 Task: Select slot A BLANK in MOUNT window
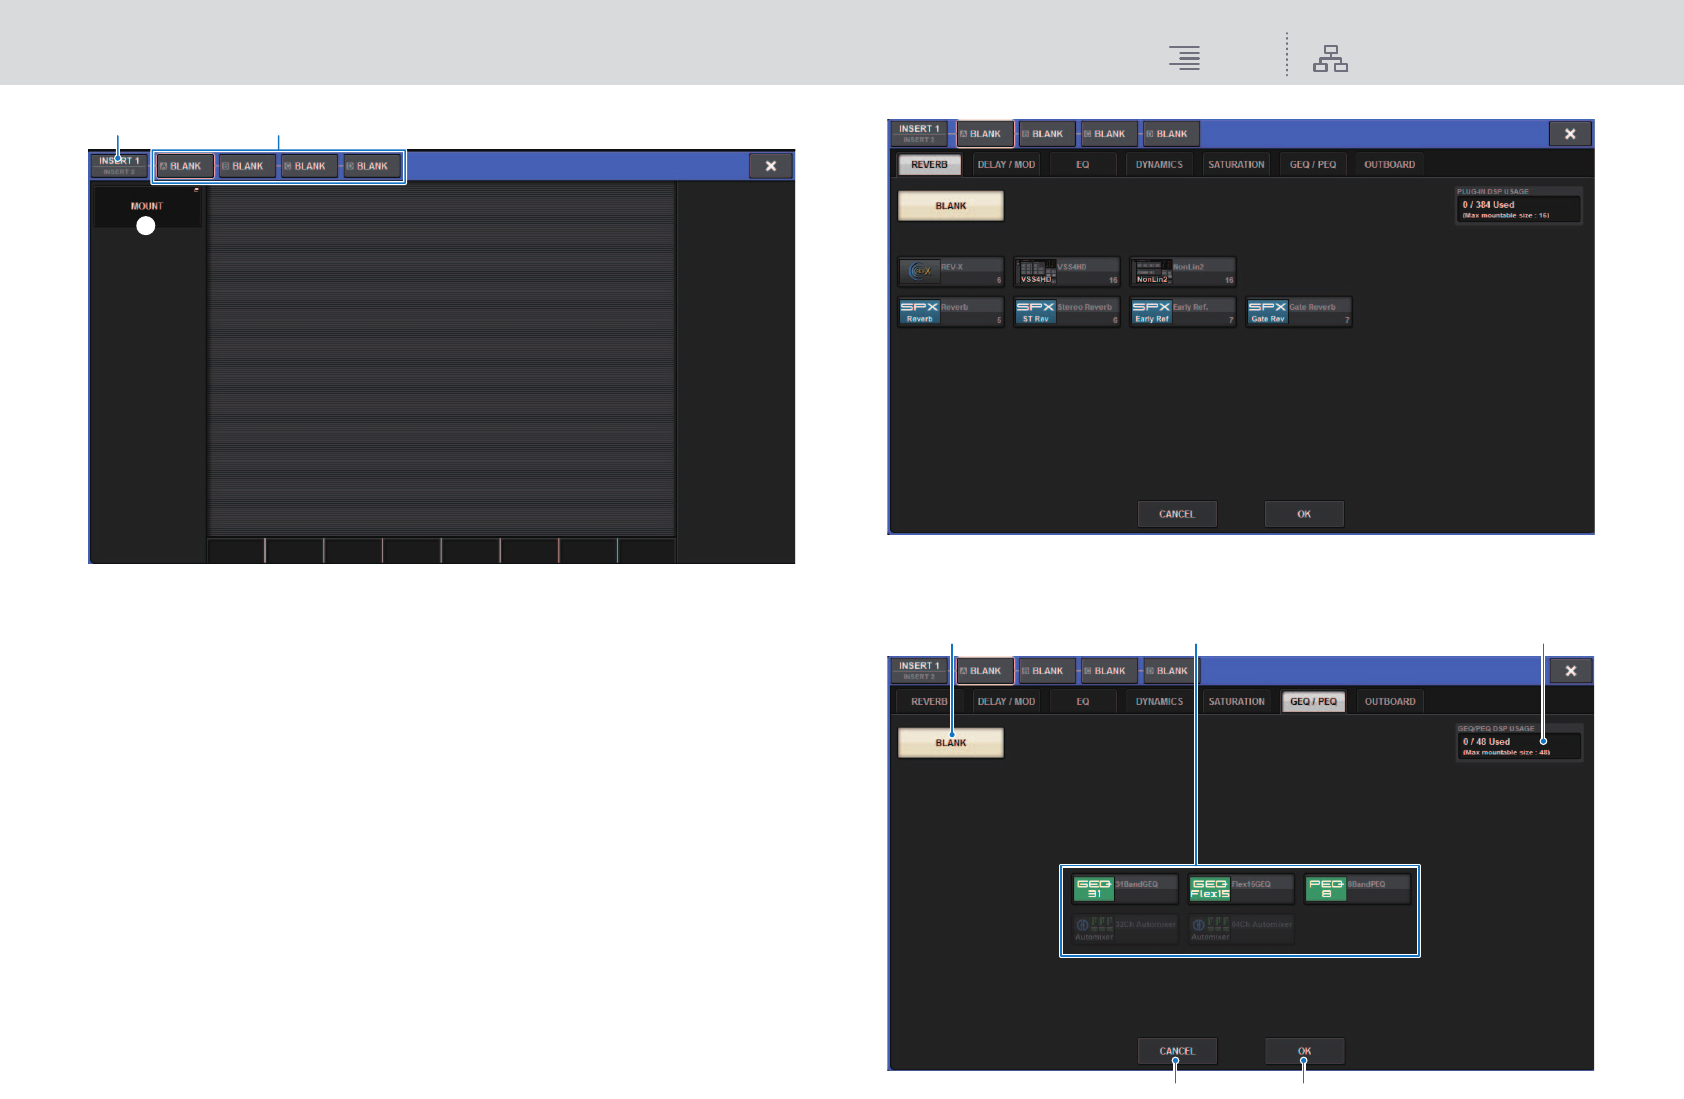pyautogui.click(x=185, y=166)
